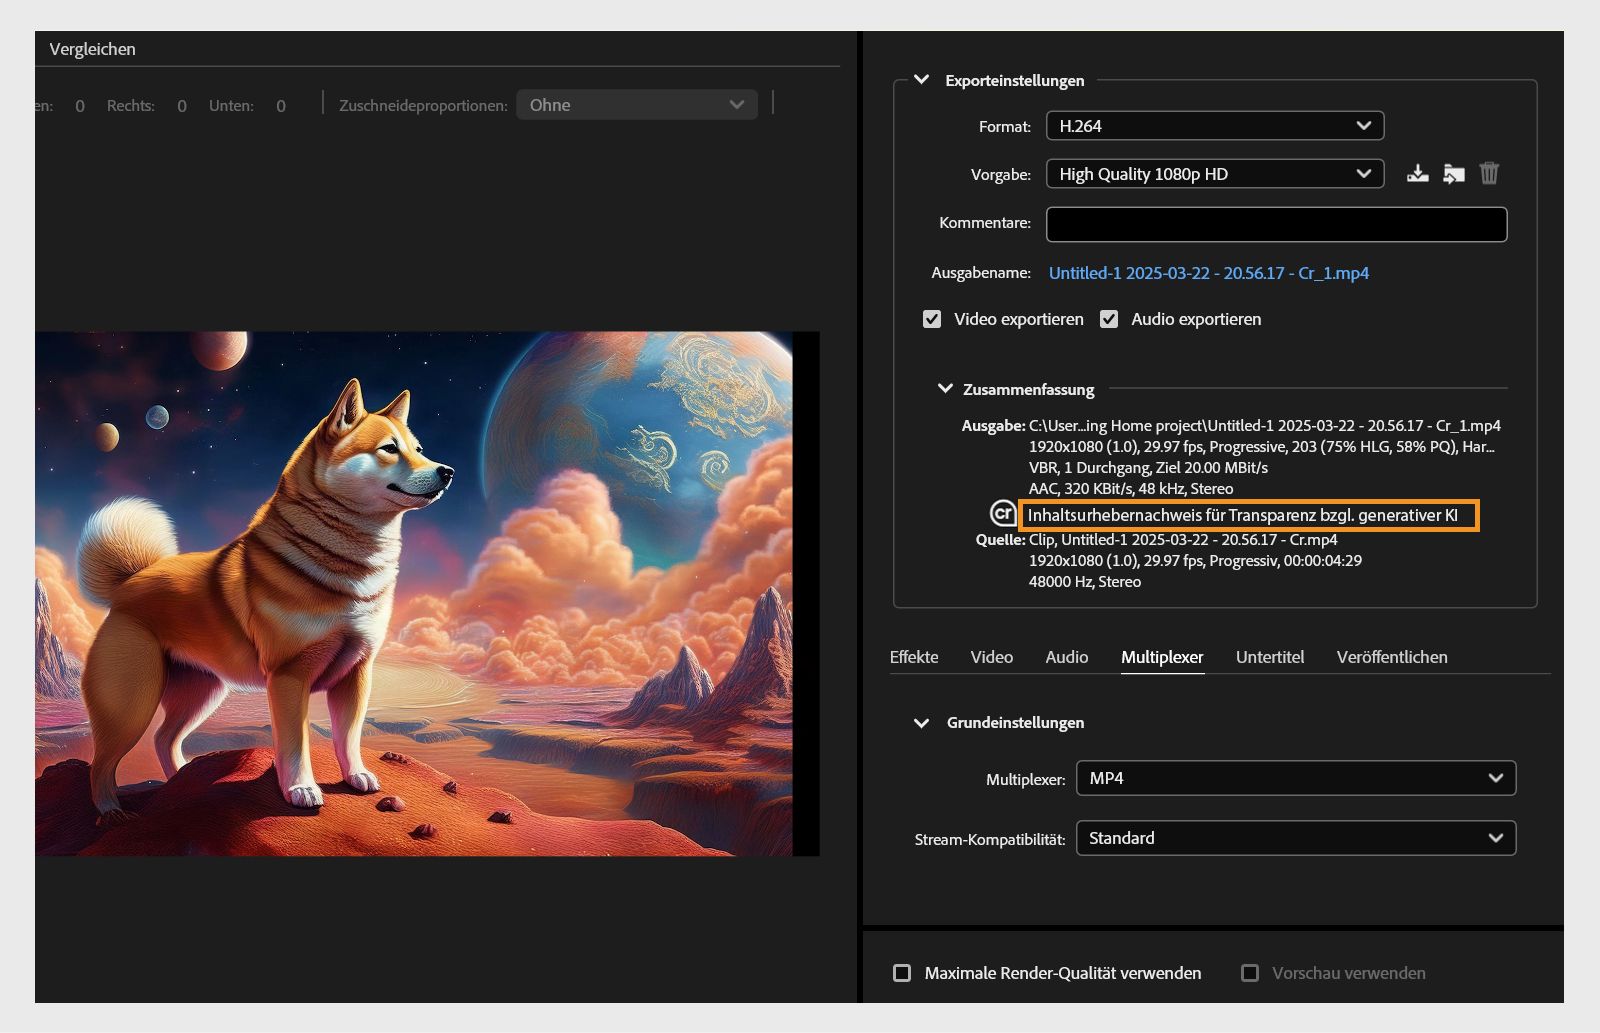Save the current export preset
Viewport: 1600px width, 1033px height.
point(1418,173)
